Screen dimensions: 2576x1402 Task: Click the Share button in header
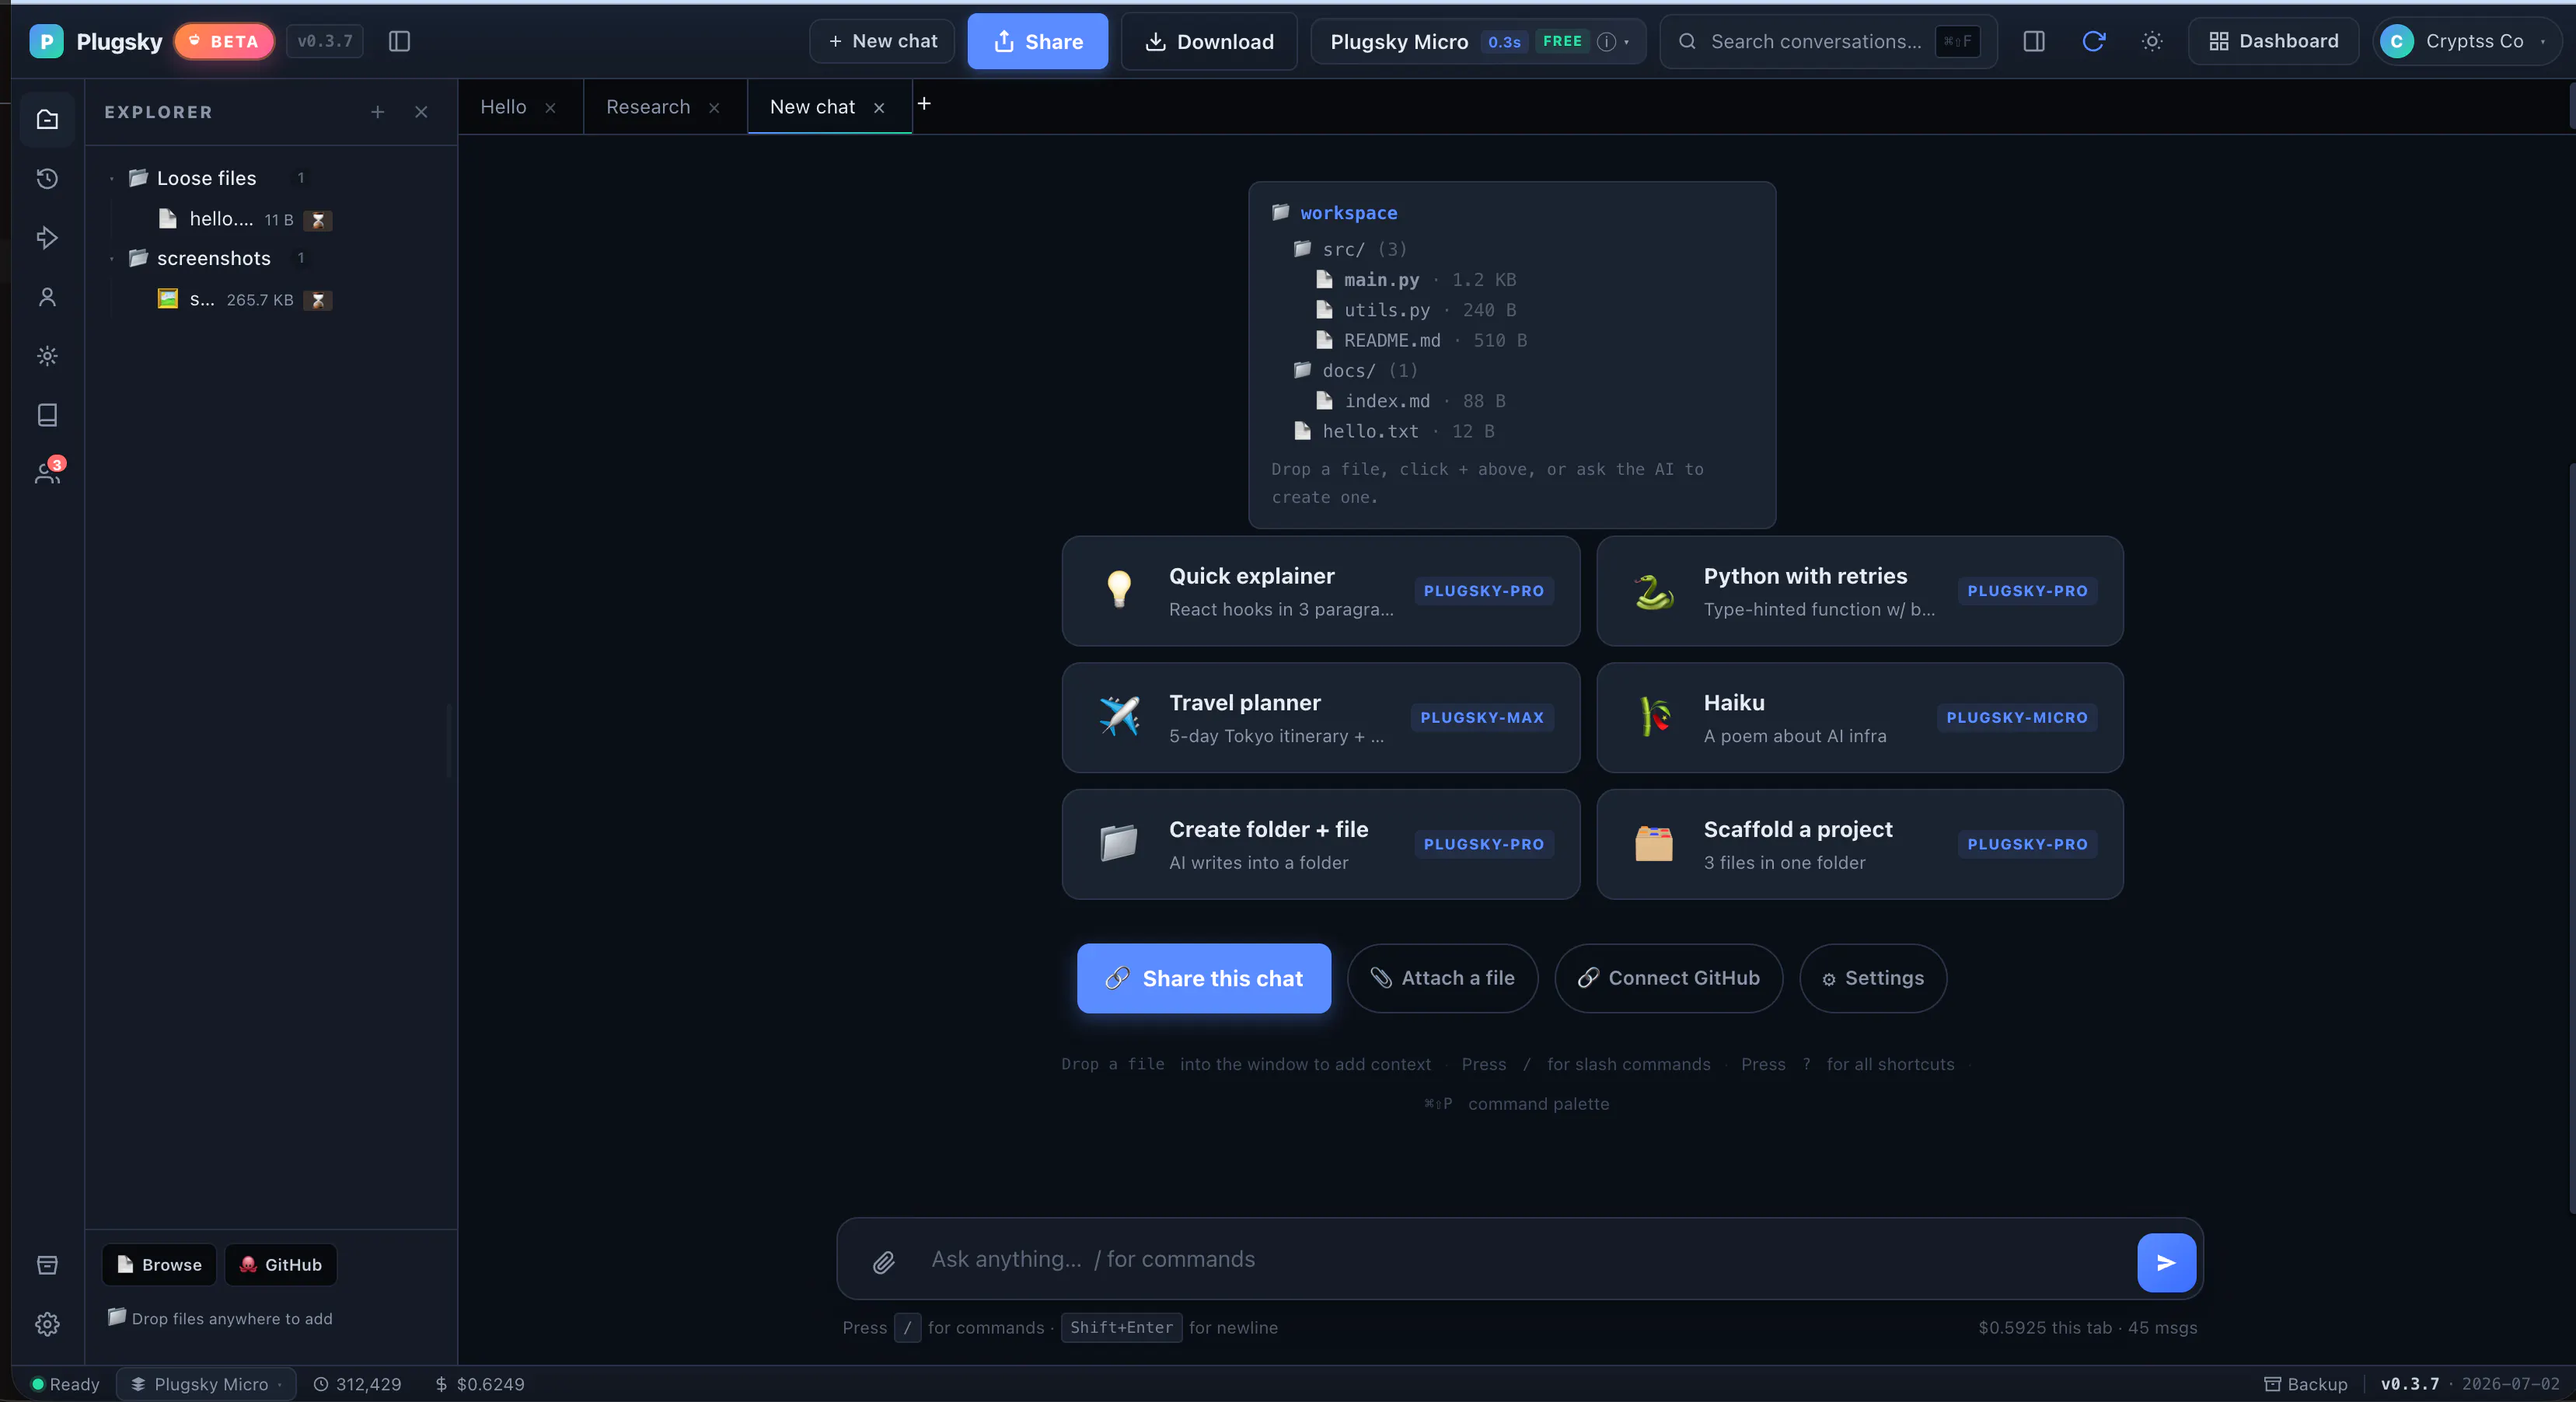pyautogui.click(x=1038, y=41)
